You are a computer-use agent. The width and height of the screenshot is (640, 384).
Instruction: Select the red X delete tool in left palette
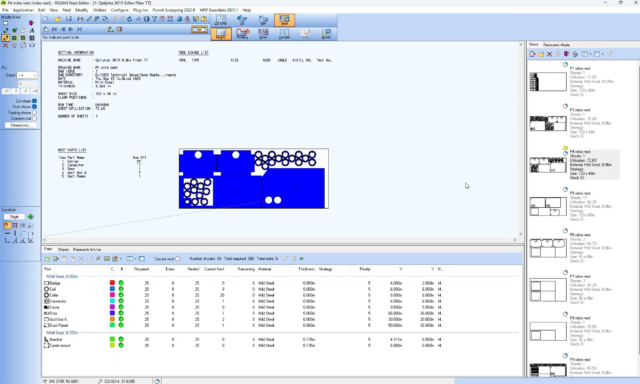(5, 45)
